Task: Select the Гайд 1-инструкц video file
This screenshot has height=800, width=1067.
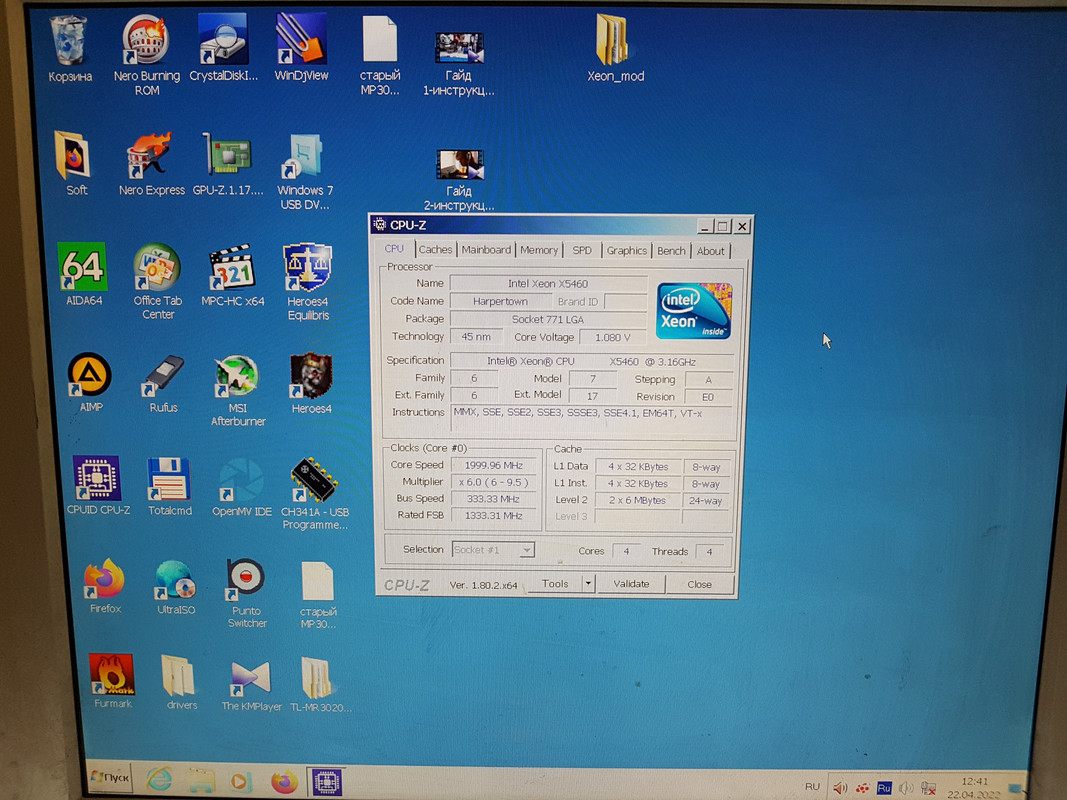Action: click(459, 63)
